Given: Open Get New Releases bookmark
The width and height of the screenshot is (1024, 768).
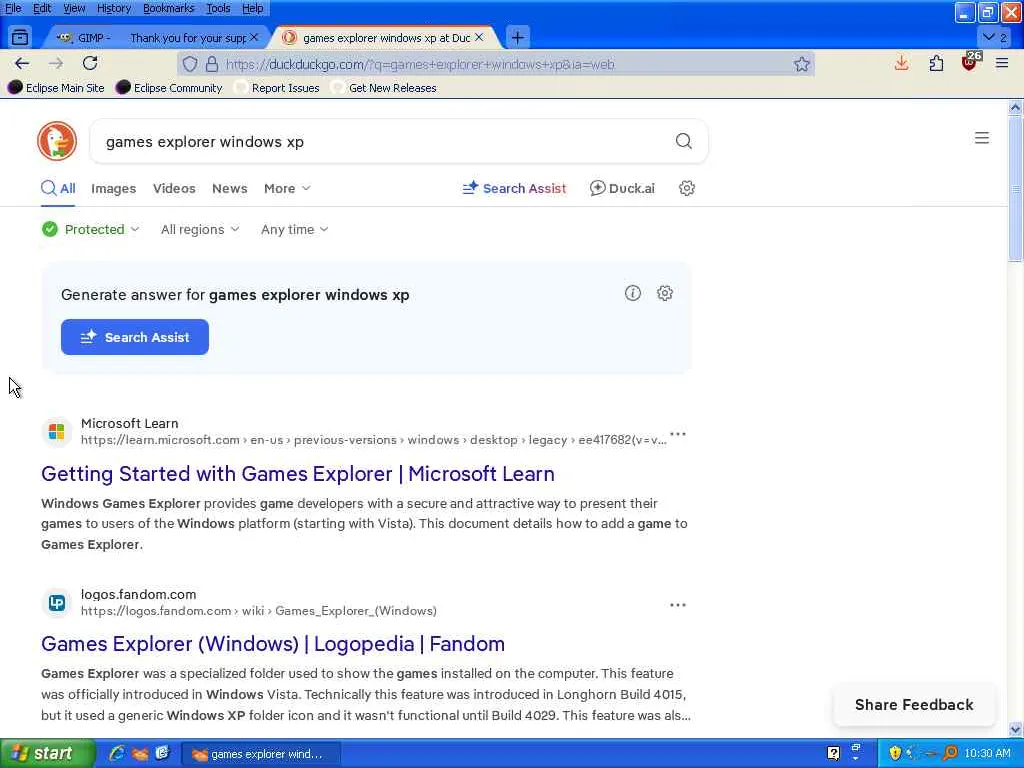Looking at the screenshot, I should (384, 88).
